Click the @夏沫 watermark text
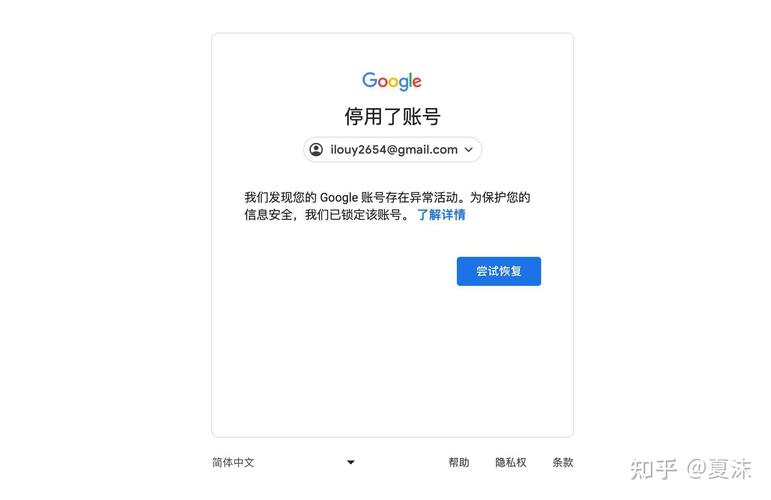Viewport: 771px width, 500px height. click(x=719, y=469)
